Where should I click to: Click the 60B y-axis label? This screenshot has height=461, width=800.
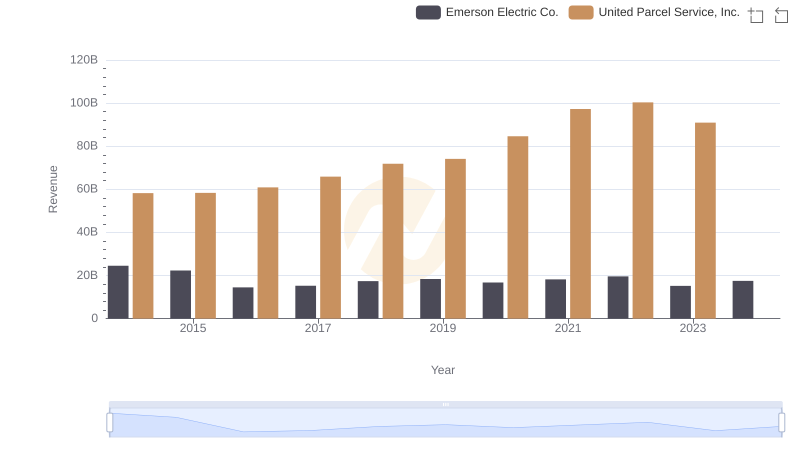point(87,189)
